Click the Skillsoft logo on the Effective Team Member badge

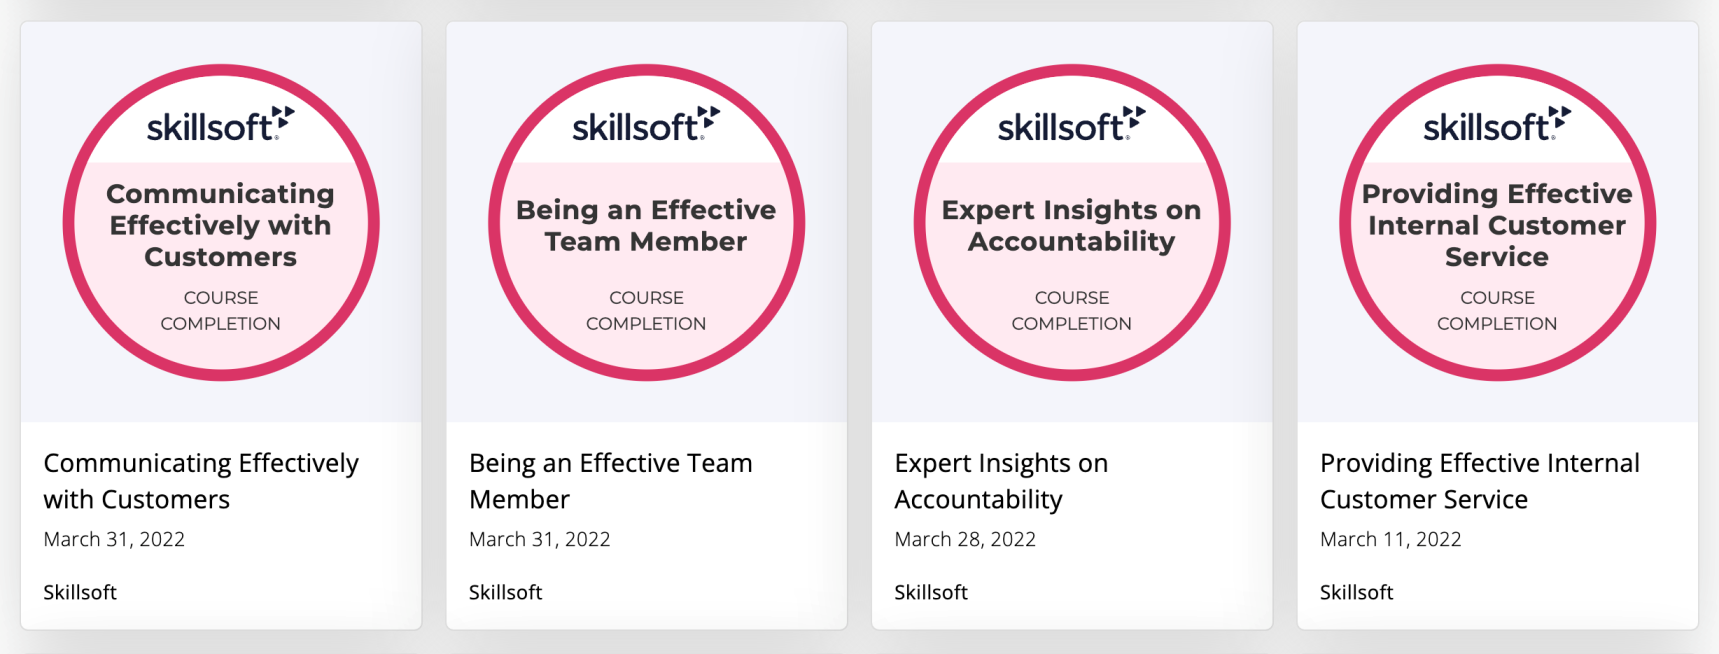(x=646, y=125)
